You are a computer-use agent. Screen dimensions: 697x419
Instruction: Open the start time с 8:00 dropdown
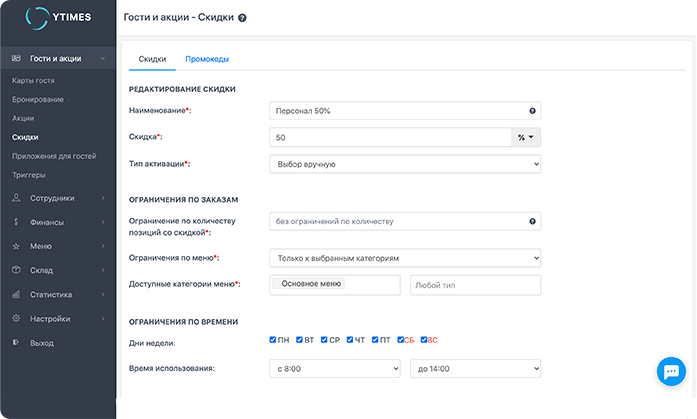coord(335,369)
